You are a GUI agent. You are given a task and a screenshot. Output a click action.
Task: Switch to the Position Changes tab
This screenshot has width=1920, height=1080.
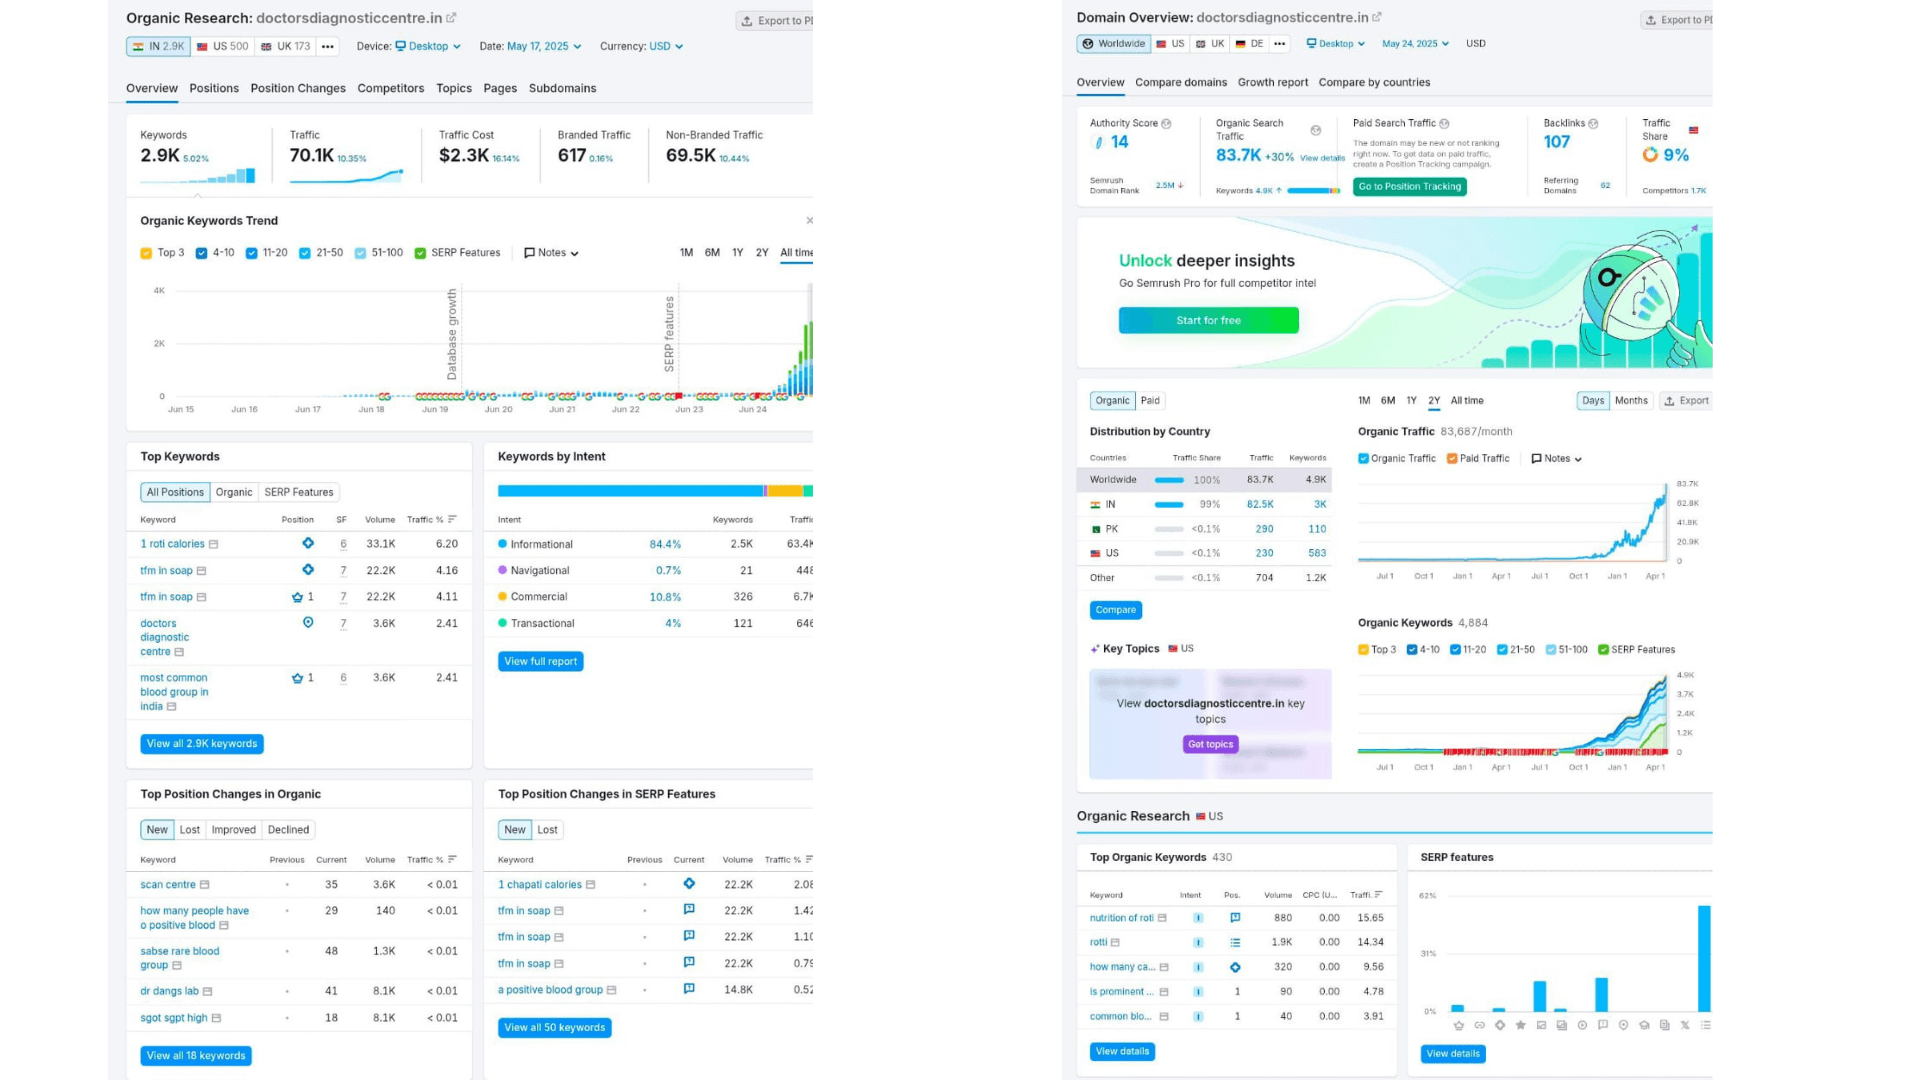tap(298, 88)
